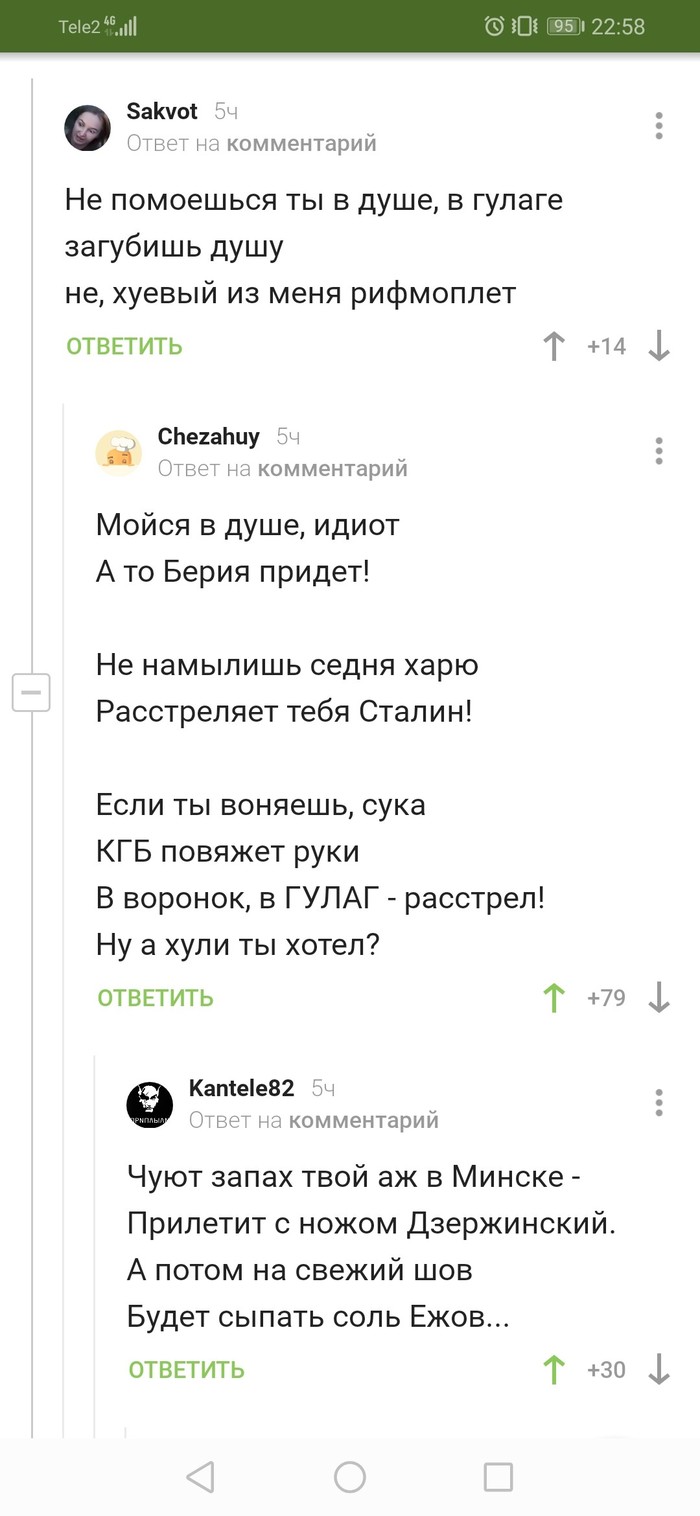The width and height of the screenshot is (700, 1516).
Task: Reply to Kantele82 via ОТВЕТИТЬ
Action: click(185, 1369)
